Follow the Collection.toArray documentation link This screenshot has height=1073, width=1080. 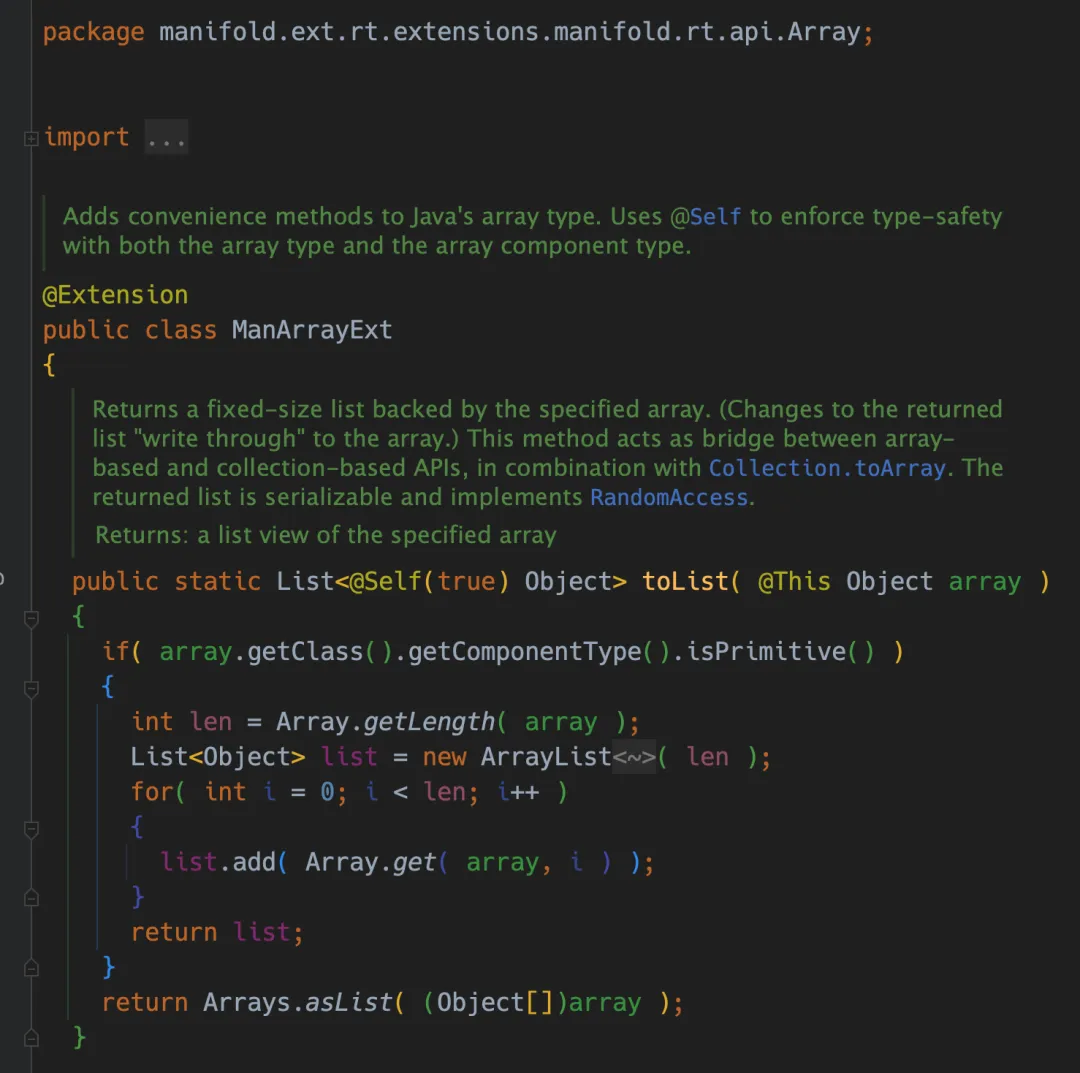827,468
